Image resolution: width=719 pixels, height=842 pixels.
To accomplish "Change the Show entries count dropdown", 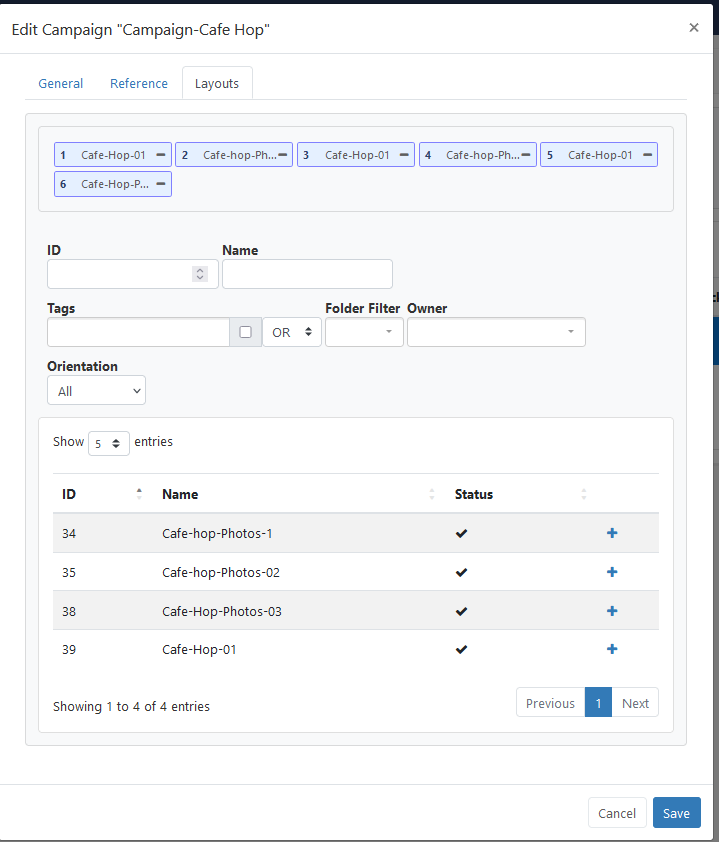I will click(x=108, y=444).
